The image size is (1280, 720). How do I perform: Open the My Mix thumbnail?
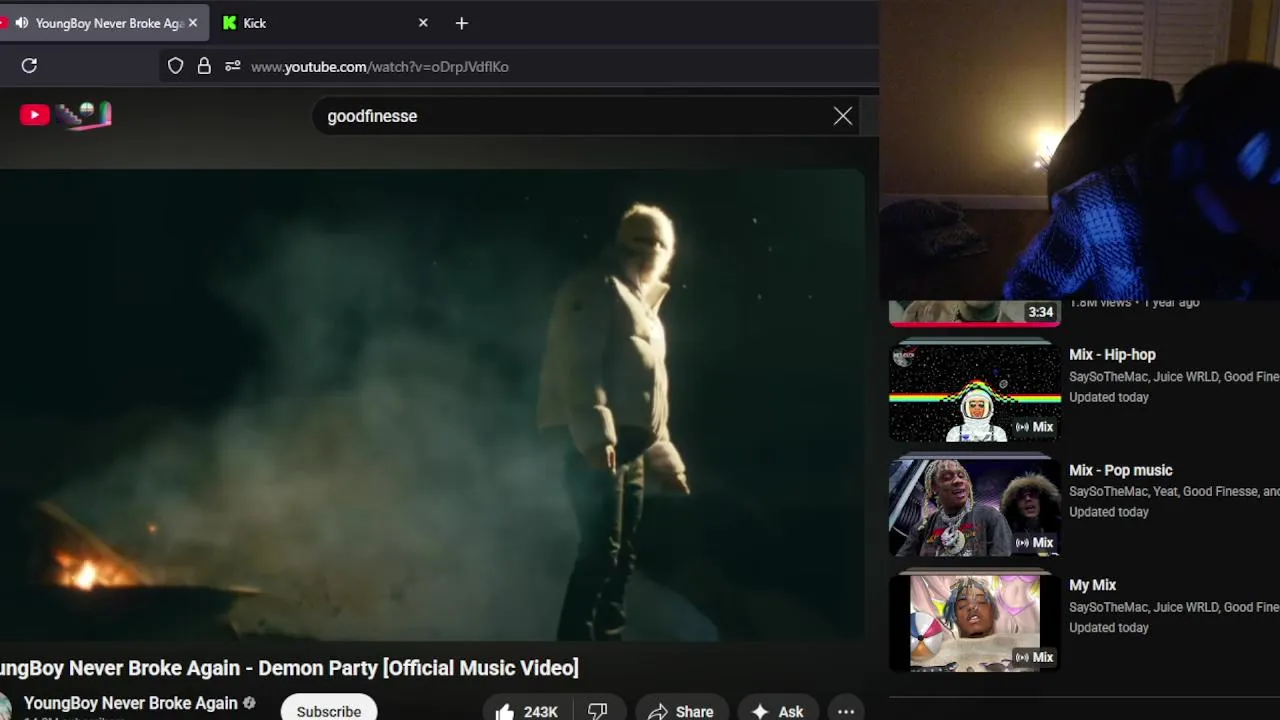coord(975,622)
